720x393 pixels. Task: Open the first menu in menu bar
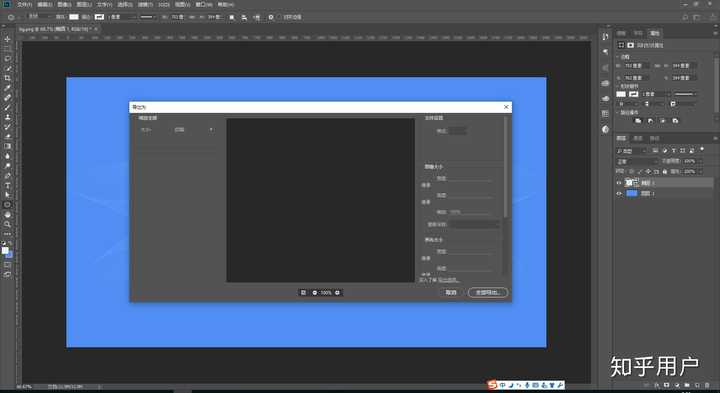24,4
